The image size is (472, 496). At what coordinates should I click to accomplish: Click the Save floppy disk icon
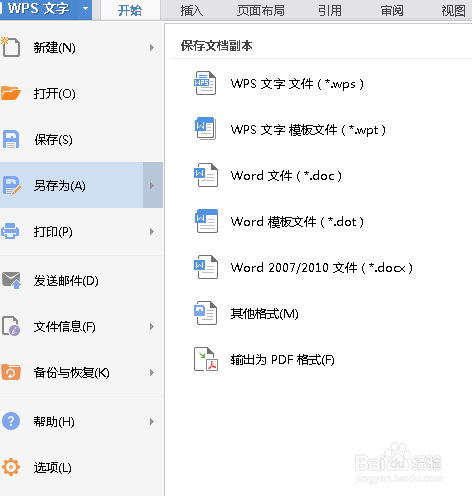(11, 139)
